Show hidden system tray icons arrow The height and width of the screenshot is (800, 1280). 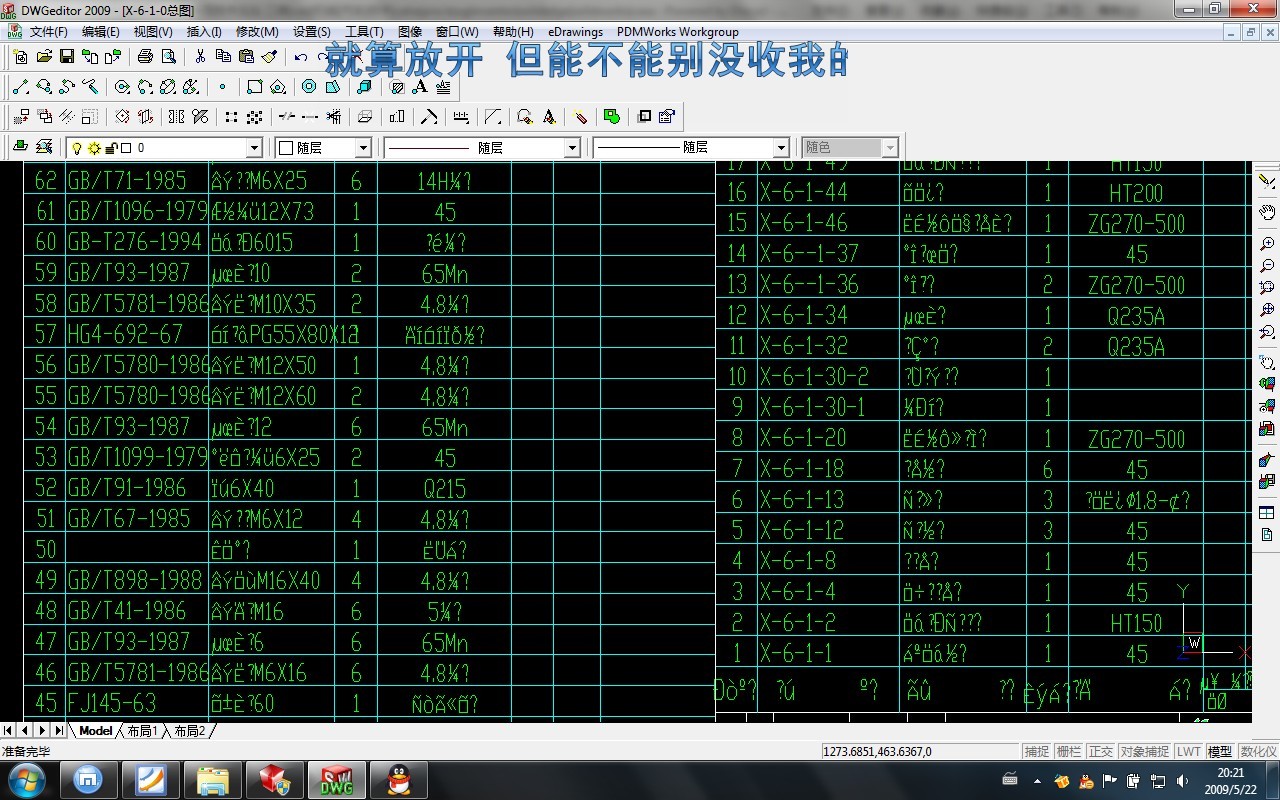(x=1037, y=781)
